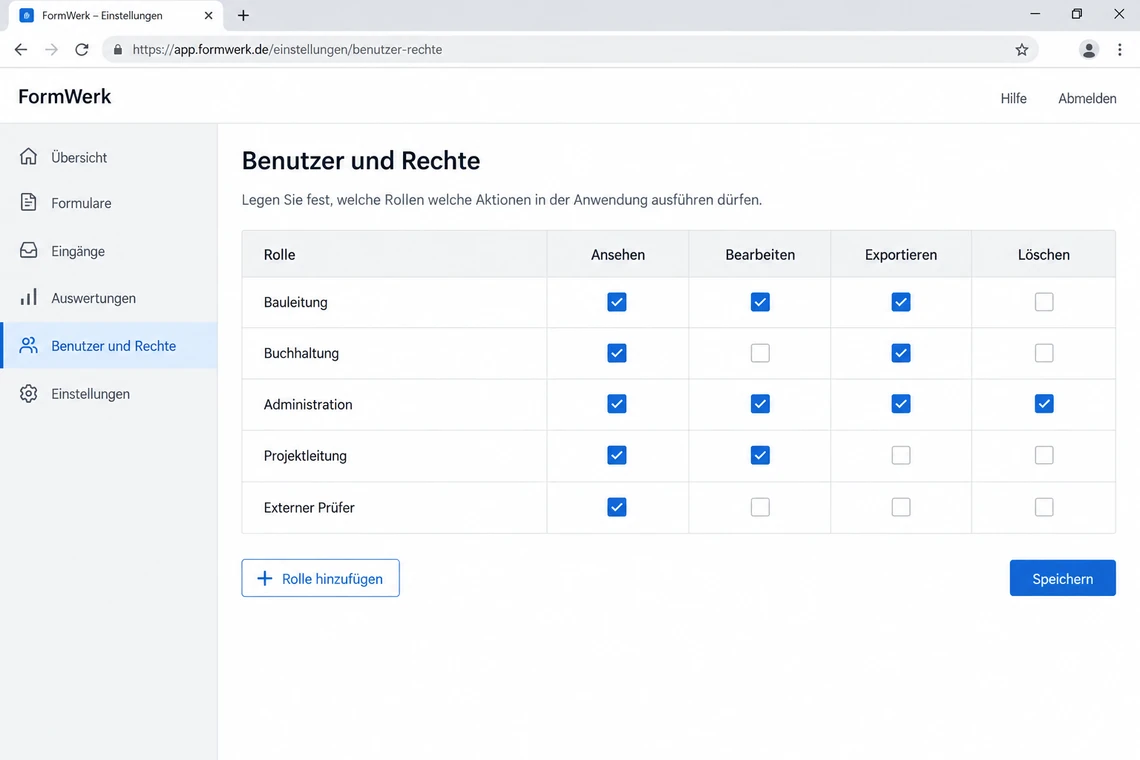The height and width of the screenshot is (760, 1140).
Task: Click the Übersicht home icon
Action: (28, 156)
